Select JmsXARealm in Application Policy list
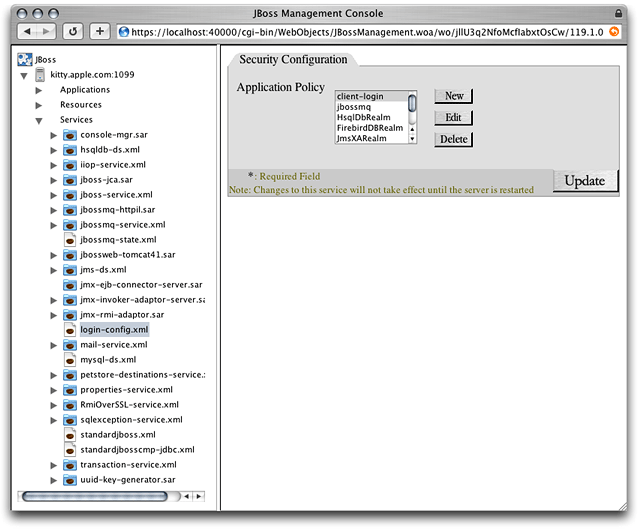The image size is (639, 530). [371, 139]
